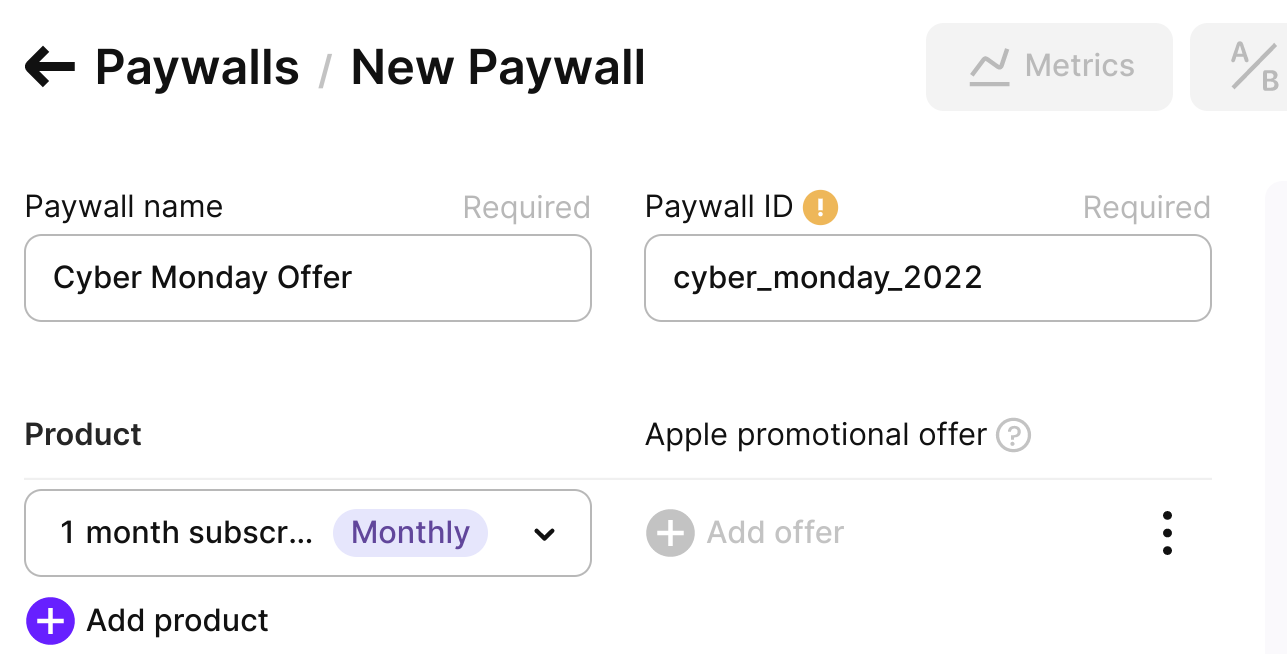Go to Paywalls in the breadcrumb

197,68
